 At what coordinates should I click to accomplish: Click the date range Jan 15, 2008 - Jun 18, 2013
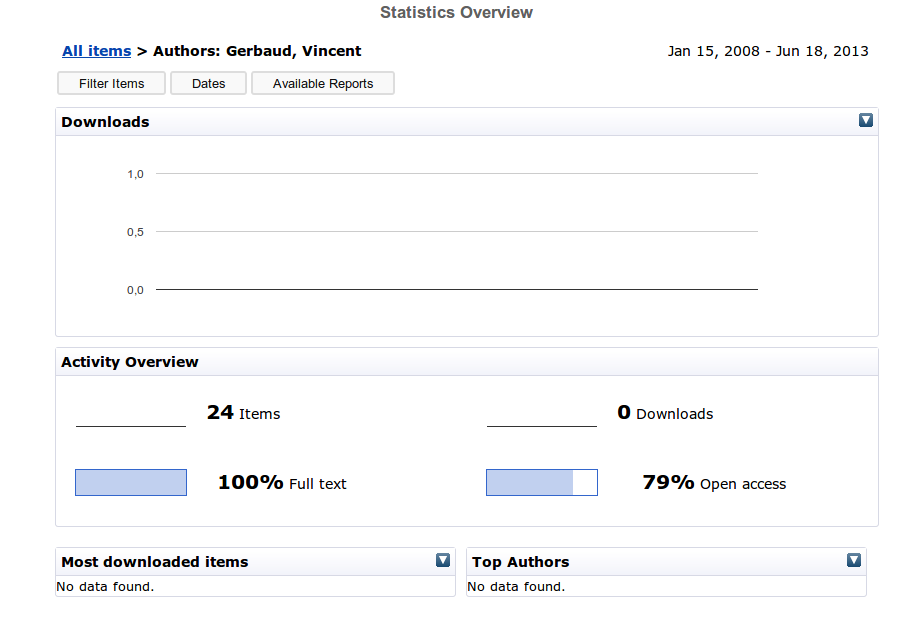tap(768, 52)
